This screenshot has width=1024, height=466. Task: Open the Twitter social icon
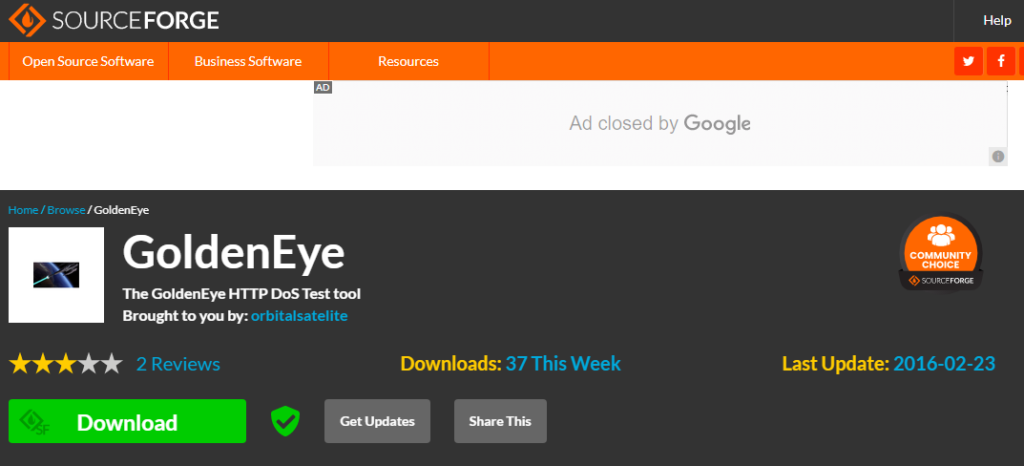point(968,62)
